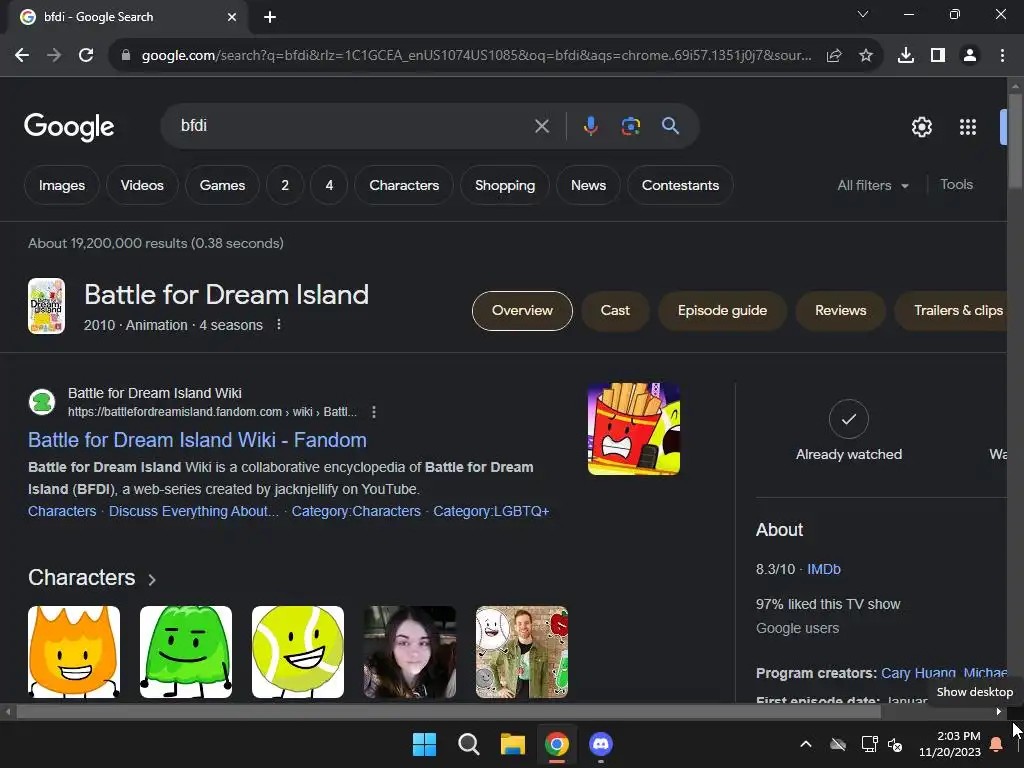Open the Firey character thumbnail
Screen dimensions: 1024x768
pos(74,652)
